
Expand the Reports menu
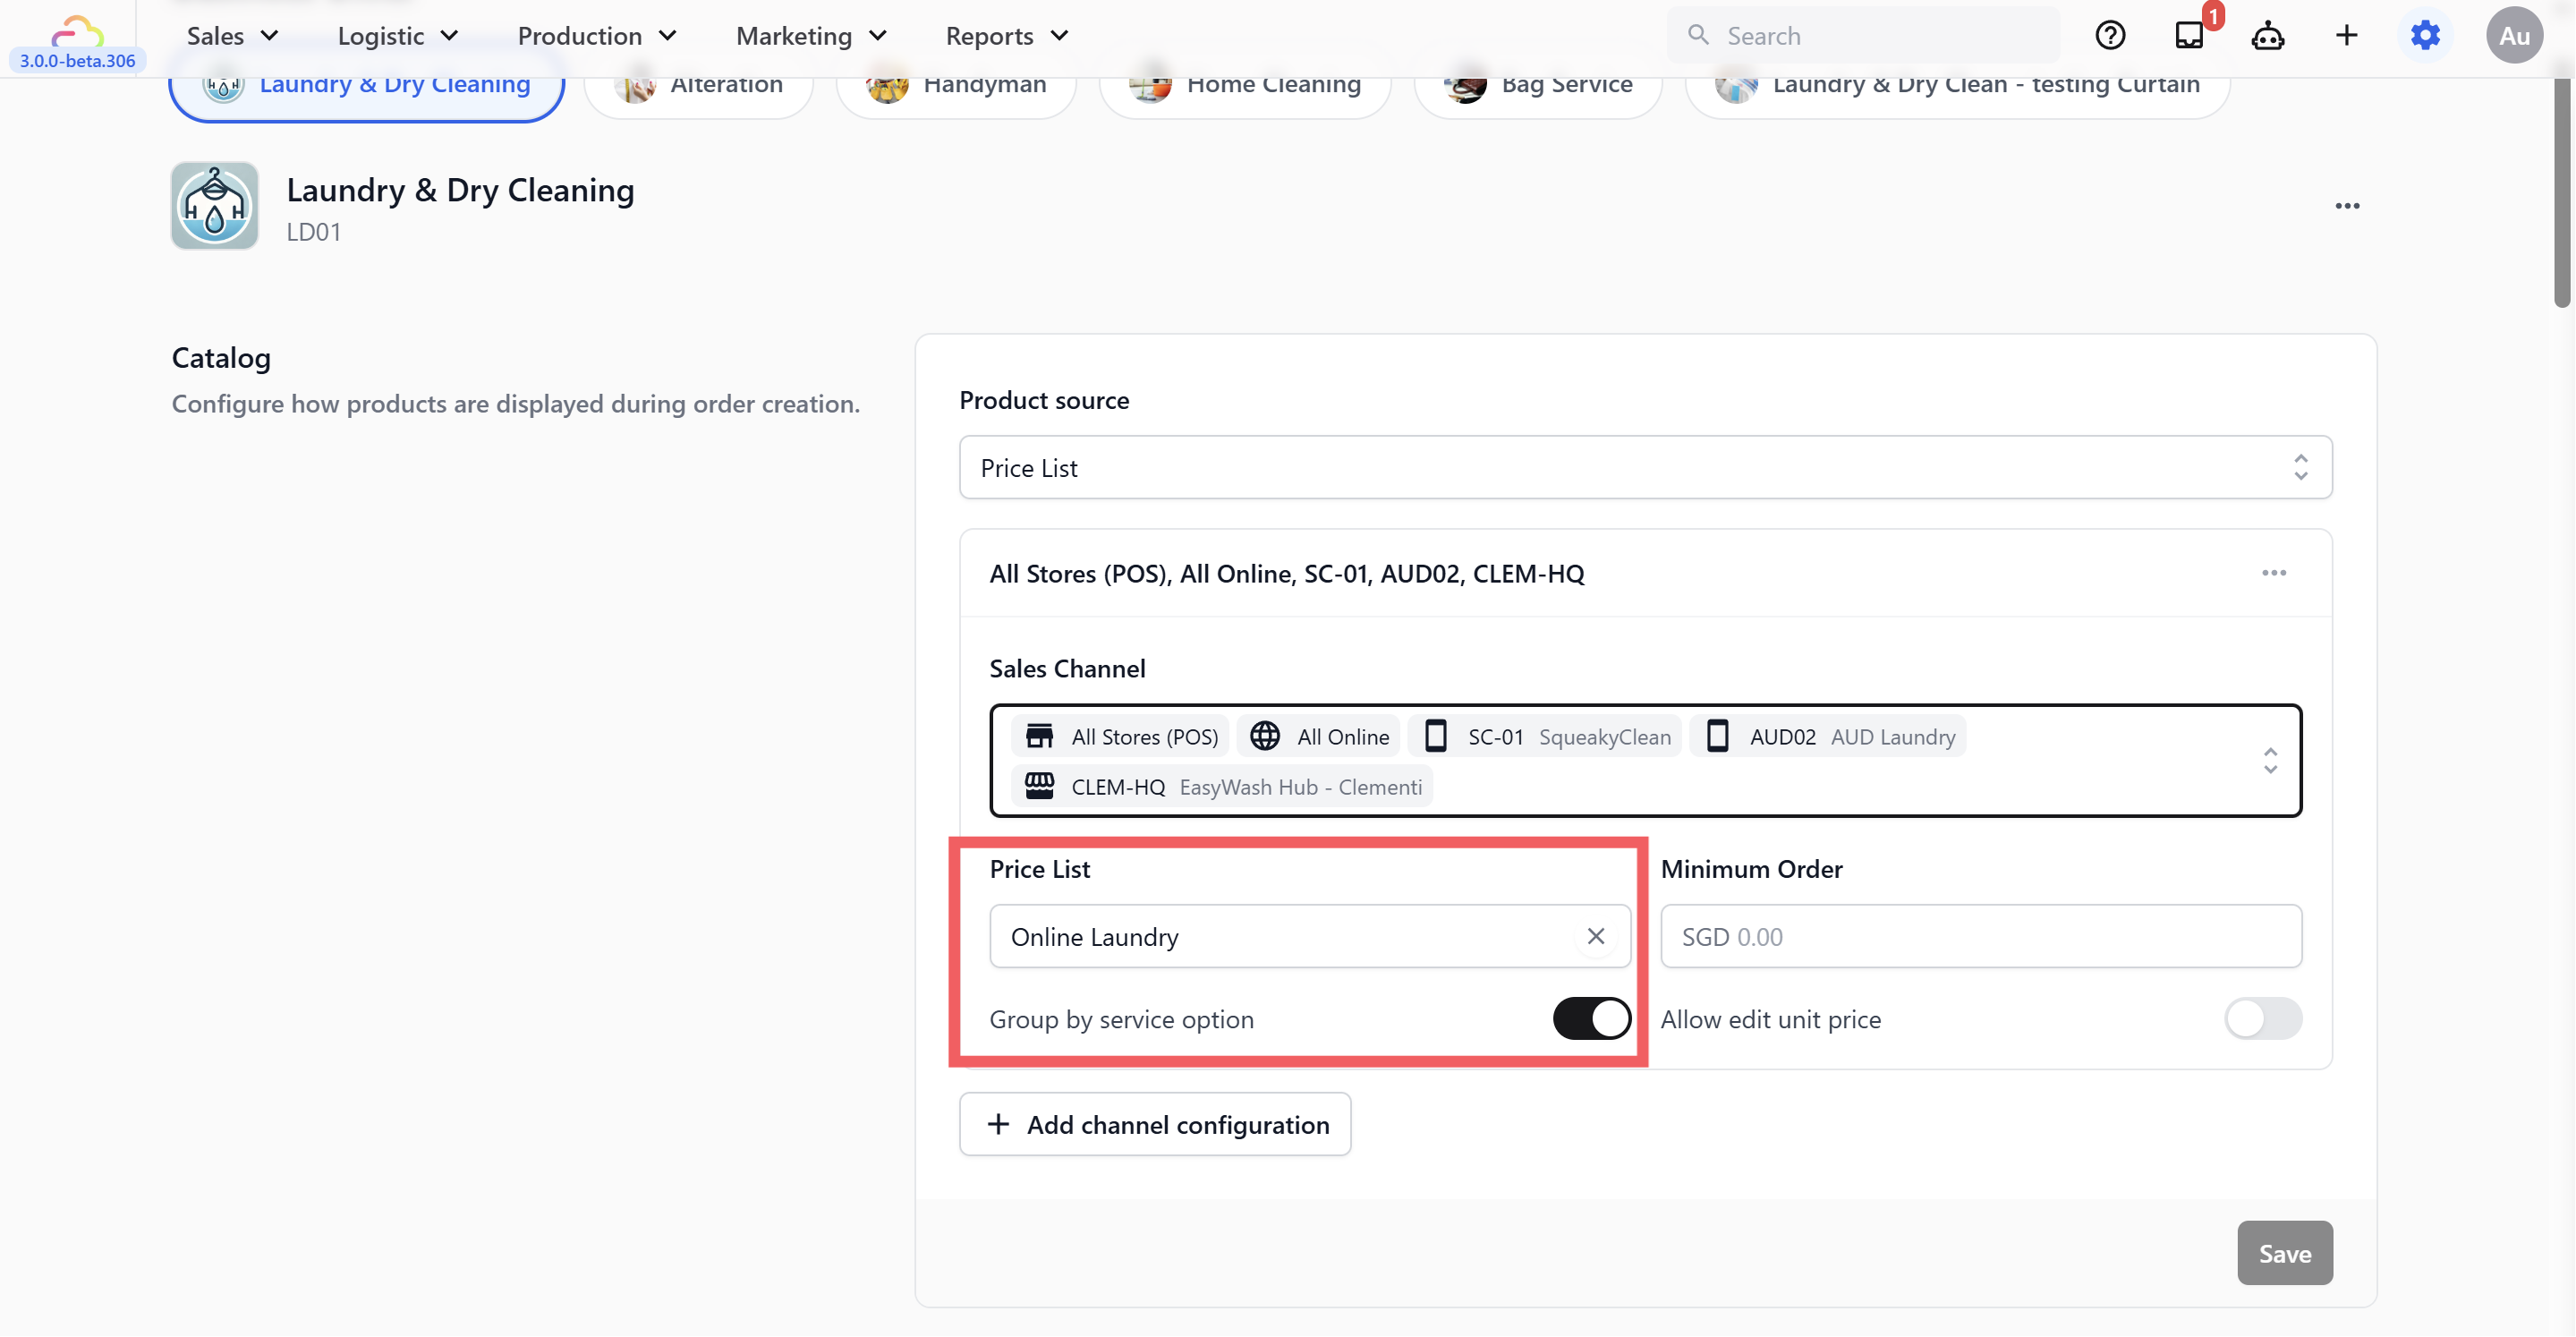coord(1007,36)
